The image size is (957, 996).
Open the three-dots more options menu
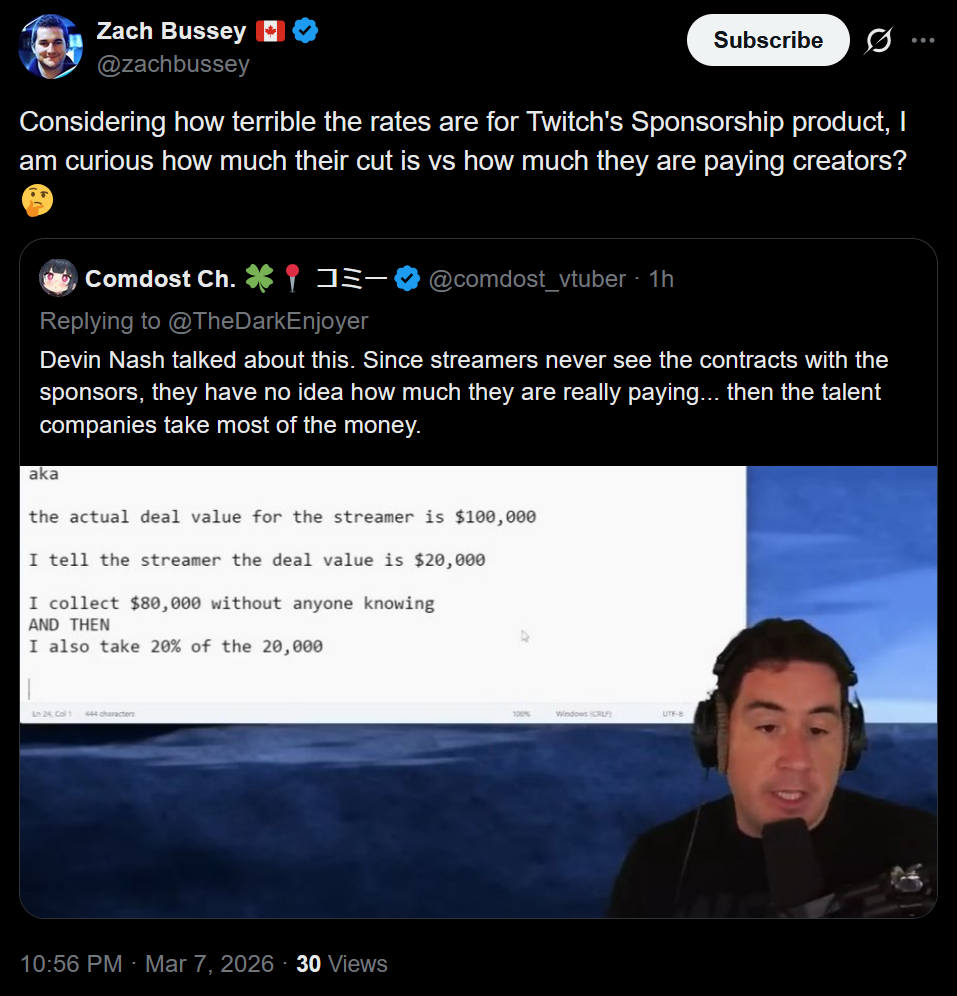tap(923, 40)
